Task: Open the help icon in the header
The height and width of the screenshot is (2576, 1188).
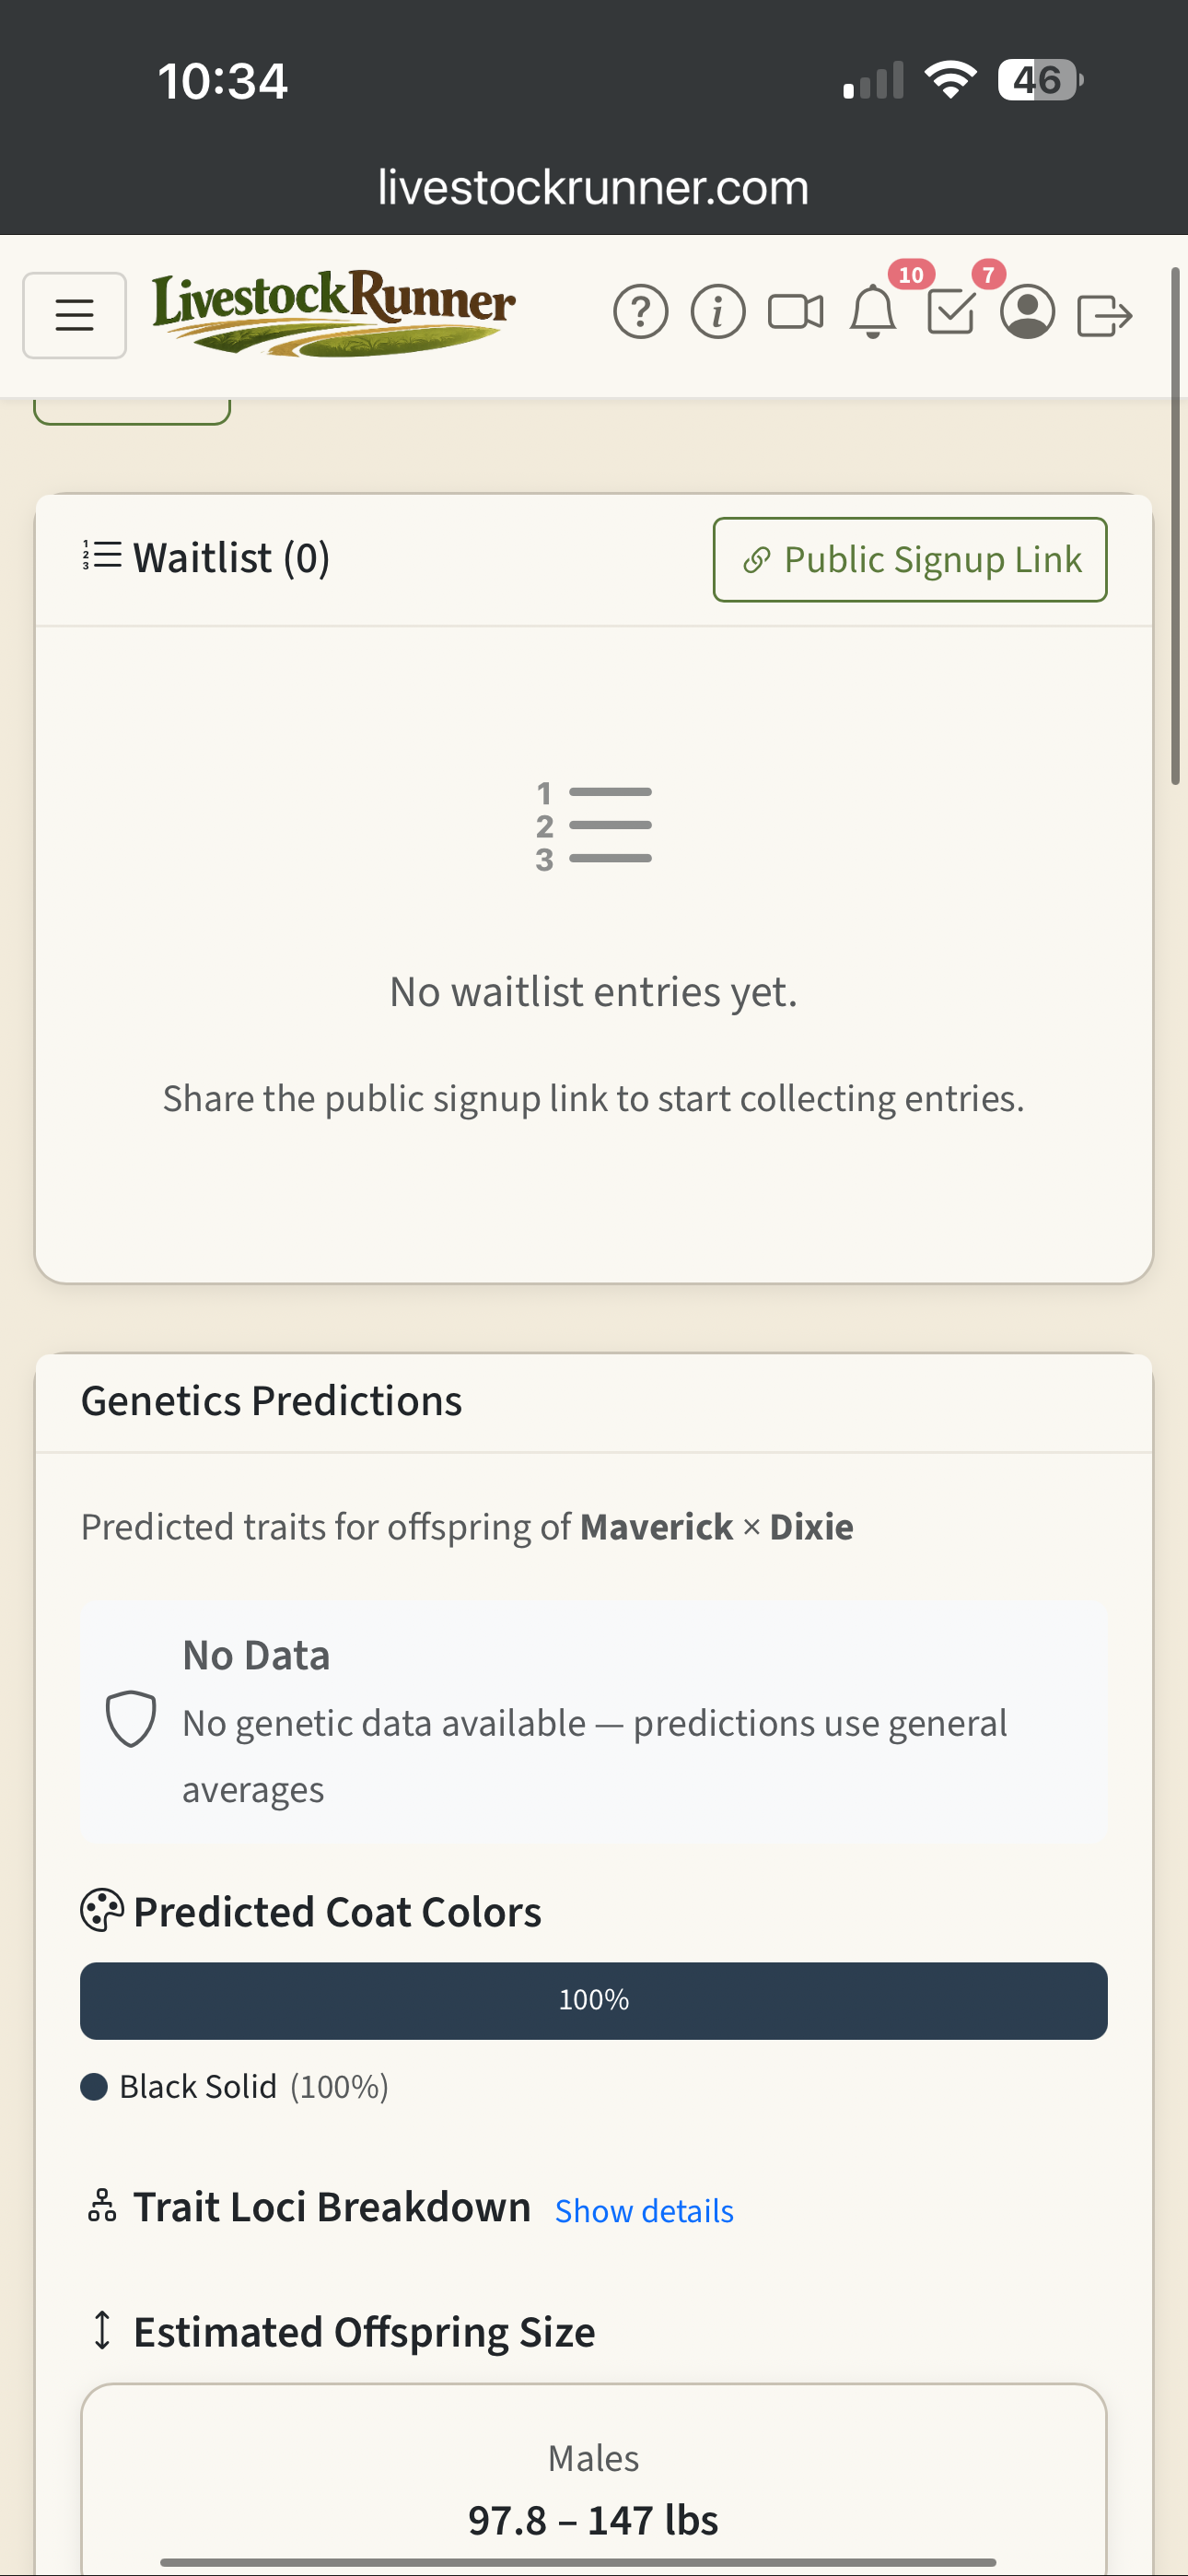Action: point(641,313)
